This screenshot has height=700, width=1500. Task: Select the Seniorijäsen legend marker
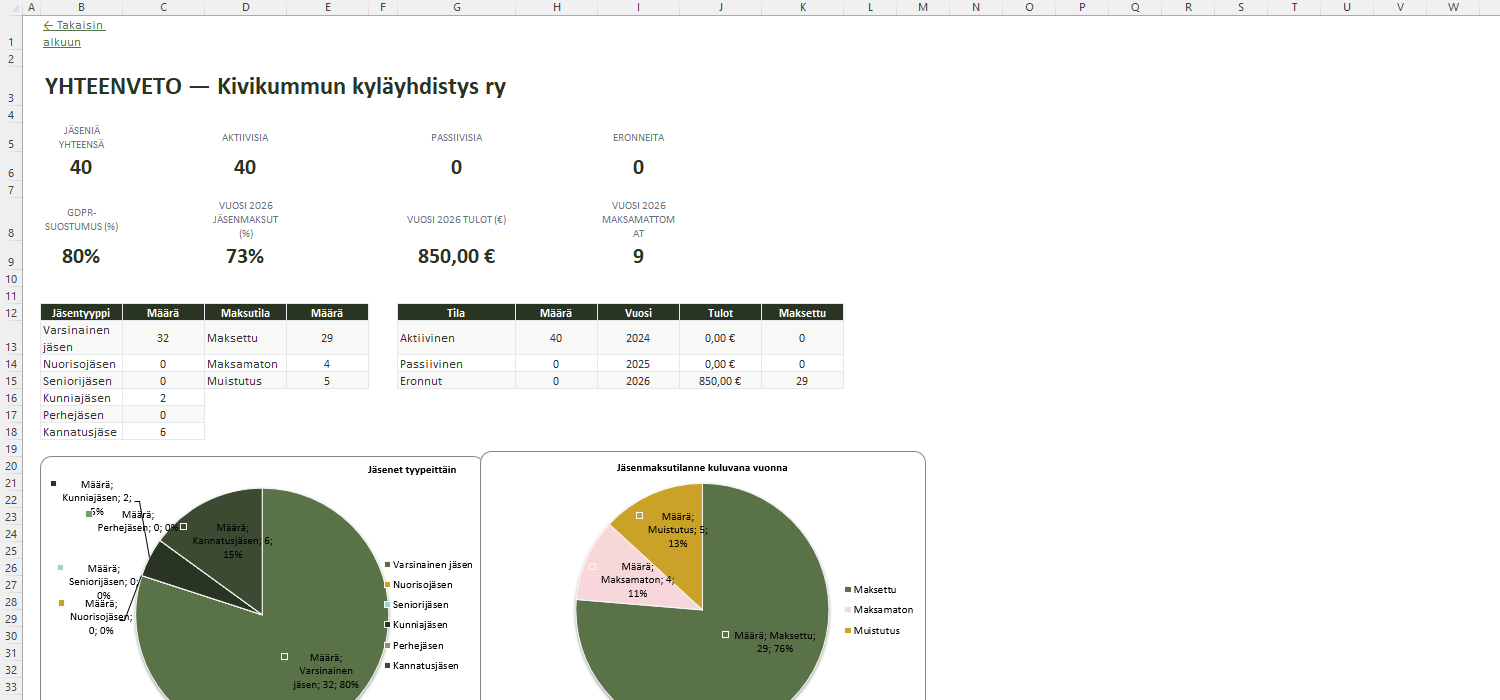click(388, 605)
